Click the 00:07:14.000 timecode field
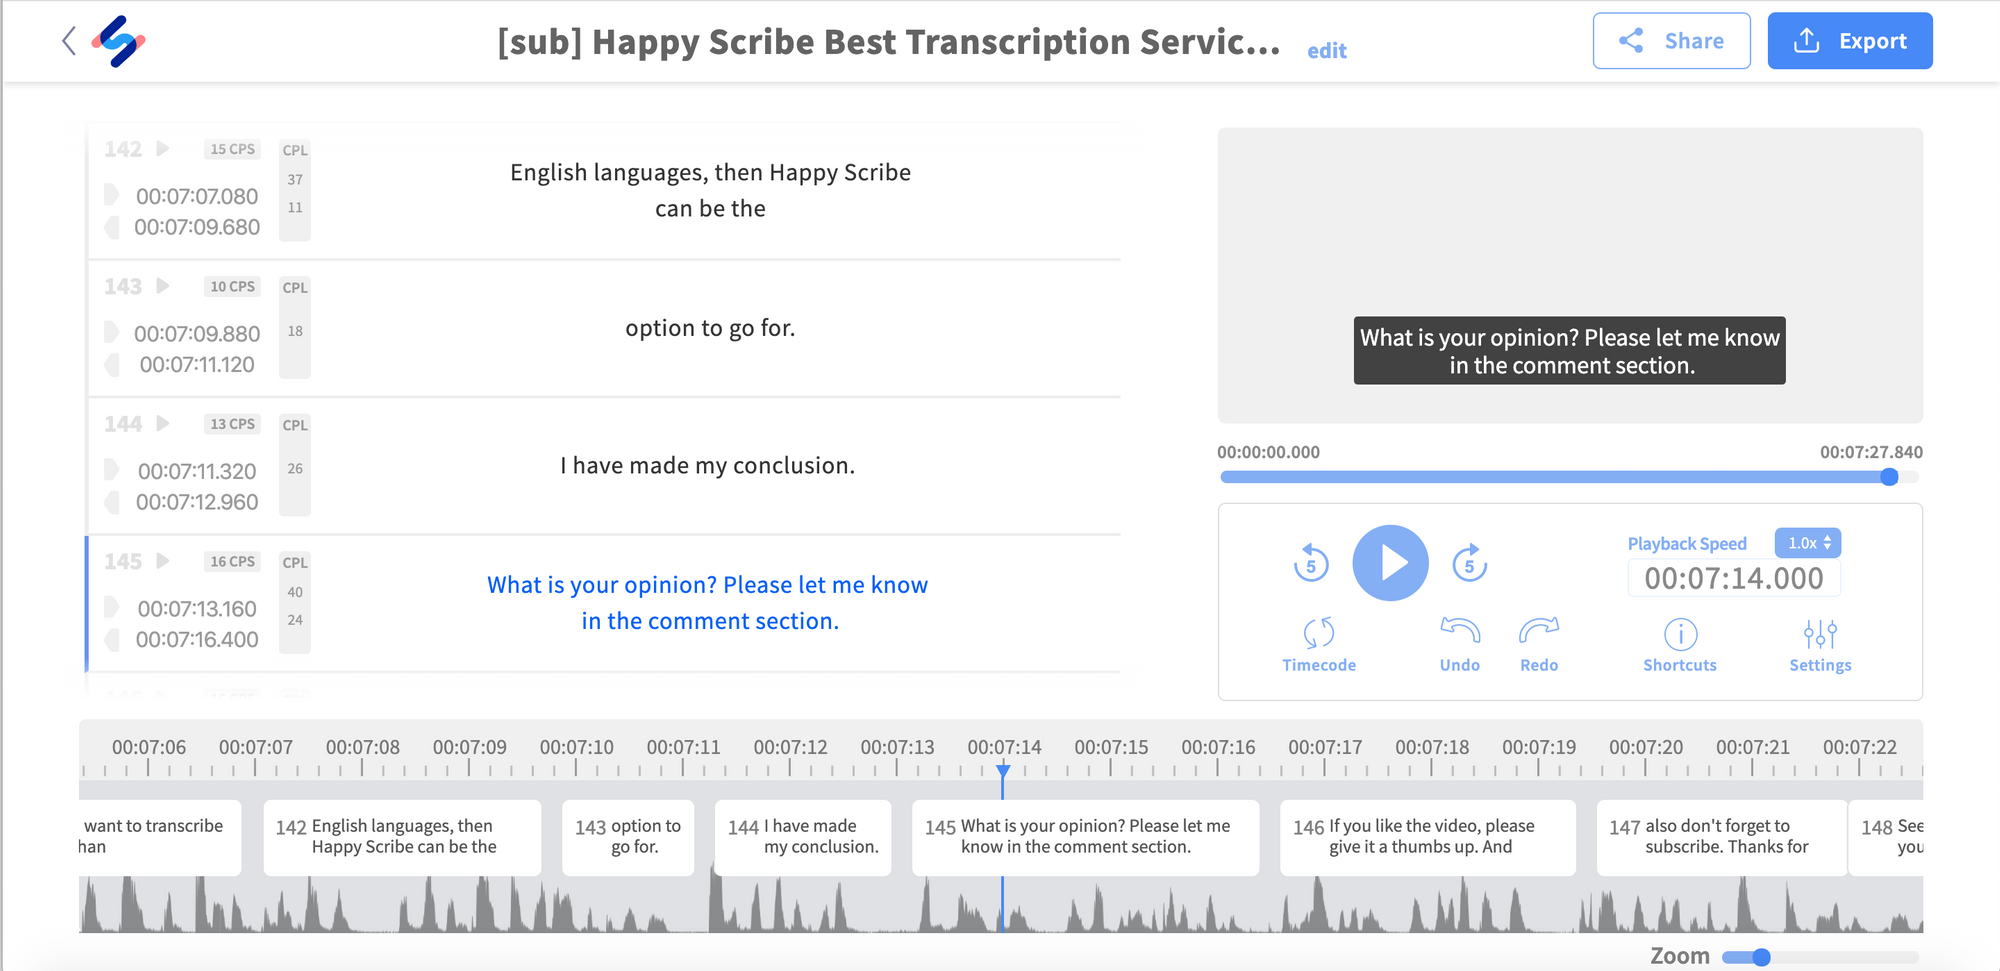This screenshot has height=971, width=2000. tap(1734, 578)
